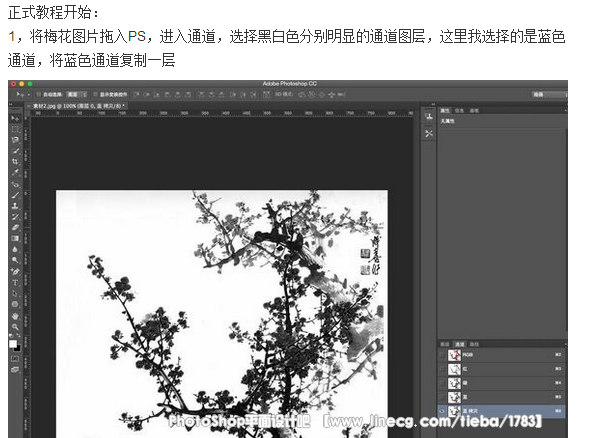This screenshot has height=438, width=592.
Task: Open the auto-select 图层 dropdown
Action: (x=77, y=94)
